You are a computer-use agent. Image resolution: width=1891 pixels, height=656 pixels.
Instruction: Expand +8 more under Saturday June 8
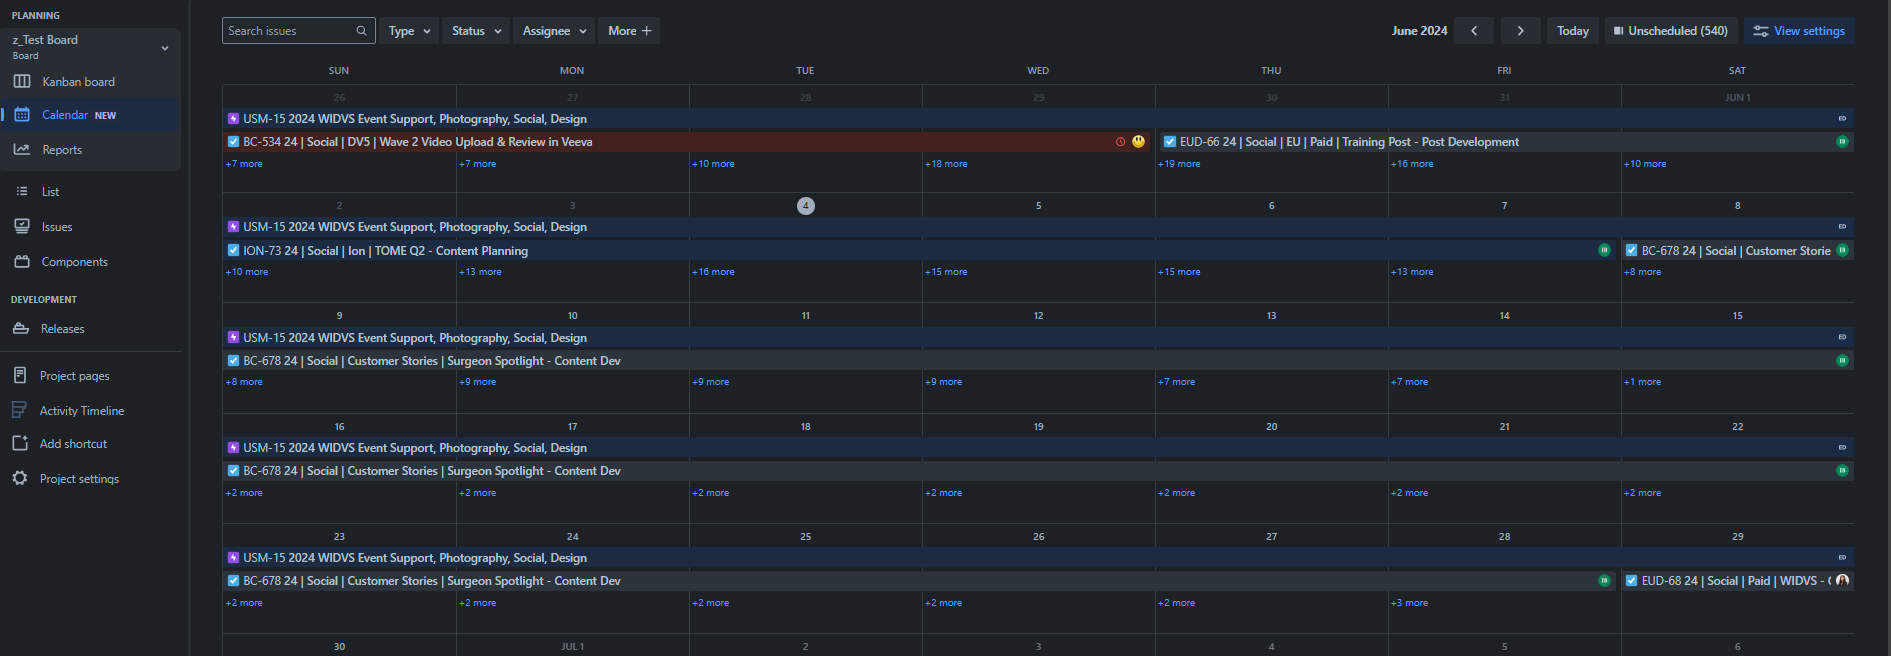[1642, 272]
